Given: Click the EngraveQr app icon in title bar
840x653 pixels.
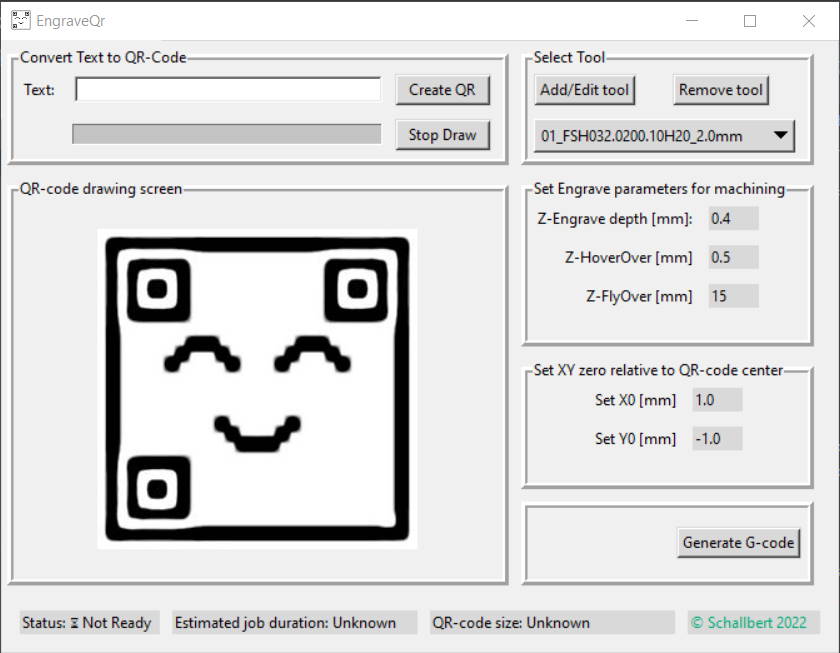Looking at the screenshot, I should click(x=20, y=21).
